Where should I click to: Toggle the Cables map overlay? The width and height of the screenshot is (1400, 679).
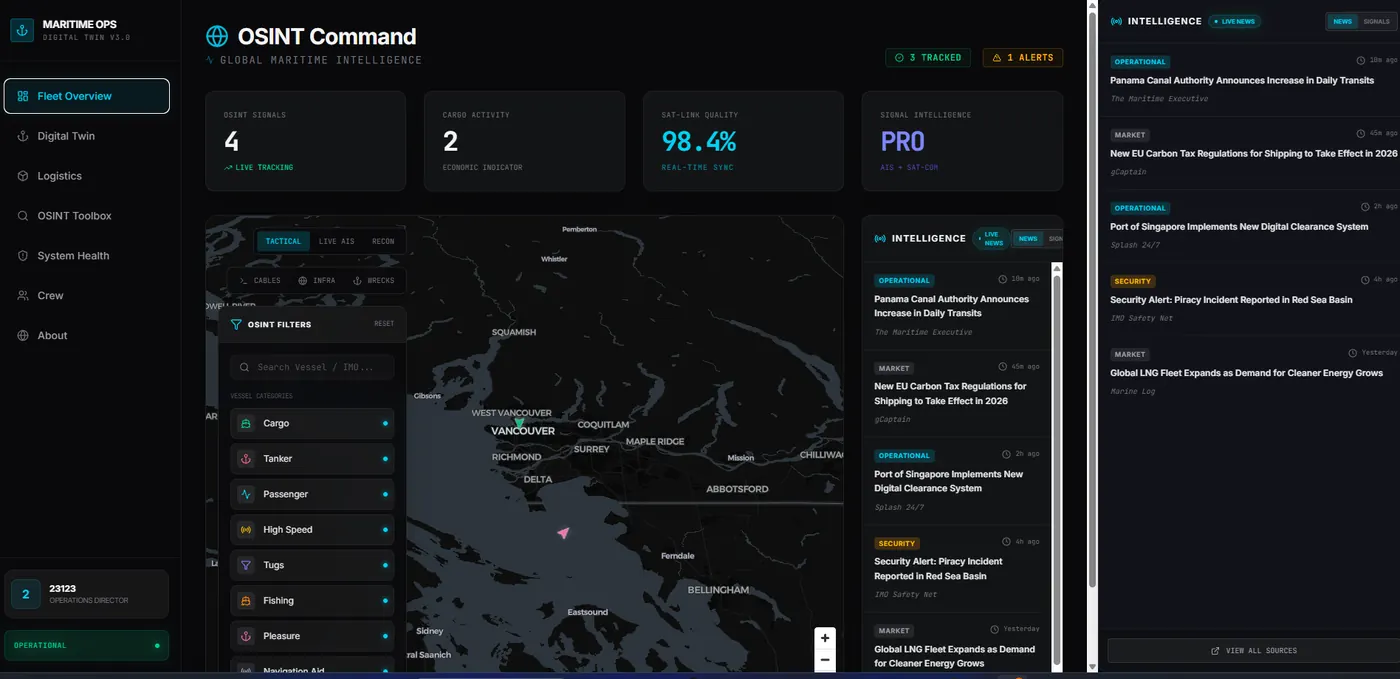coord(260,281)
